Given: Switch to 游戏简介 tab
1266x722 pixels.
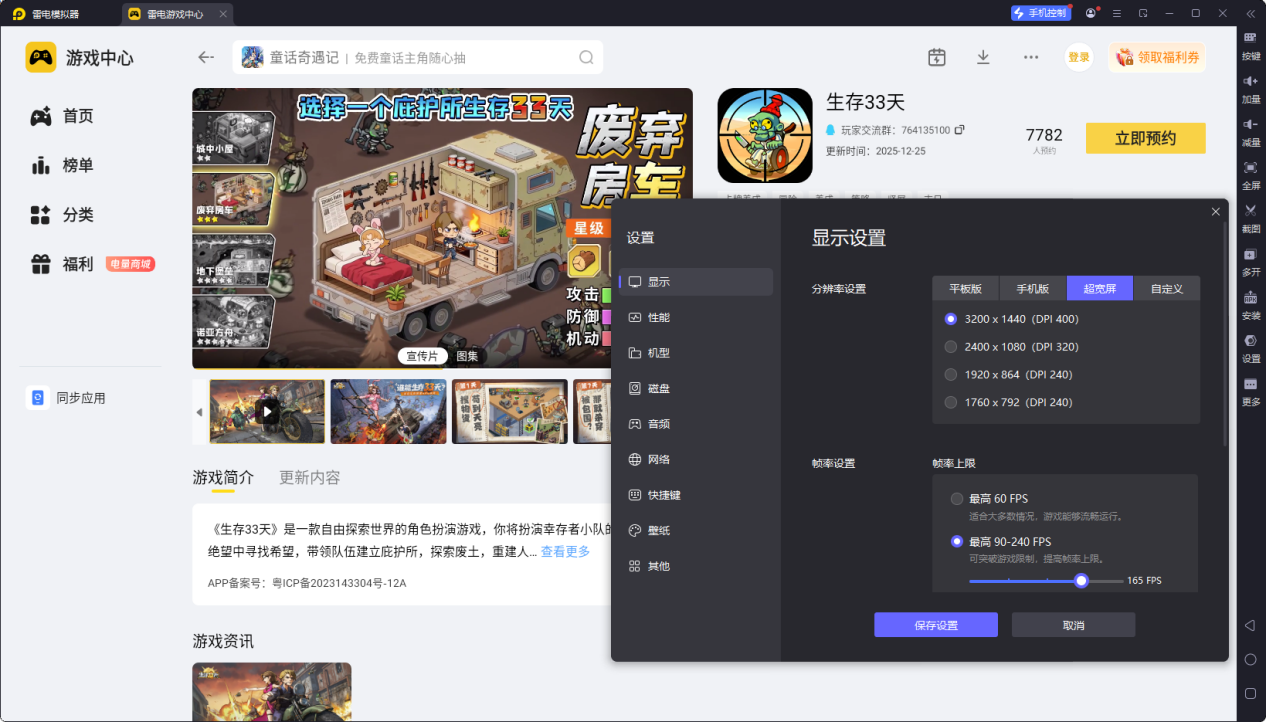Looking at the screenshot, I should 223,478.
